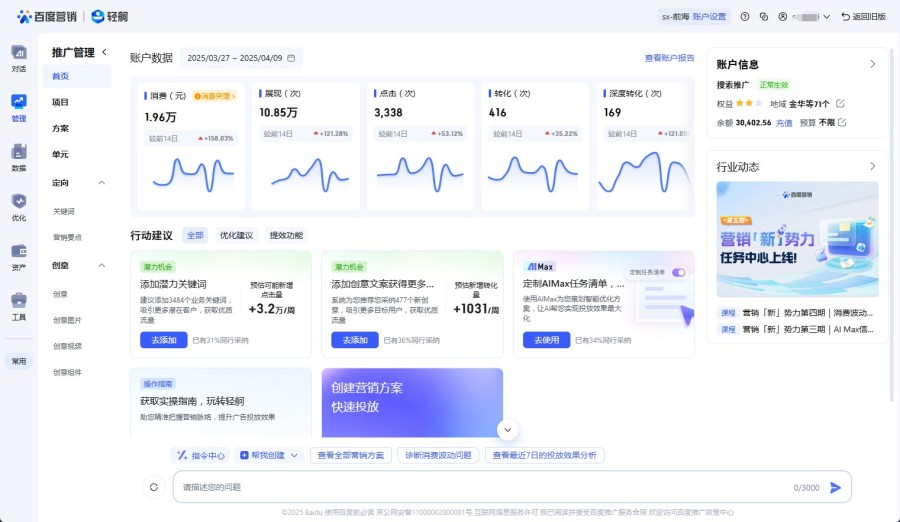The height and width of the screenshot is (522, 900).
Task: Click the help question mark icon
Action: pos(744,17)
